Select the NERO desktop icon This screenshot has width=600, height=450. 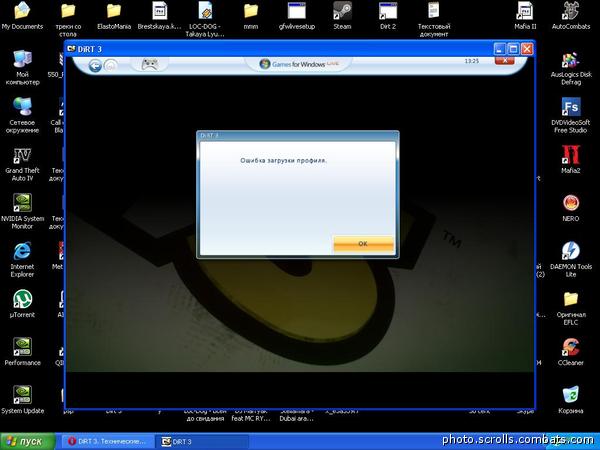pyautogui.click(x=571, y=208)
